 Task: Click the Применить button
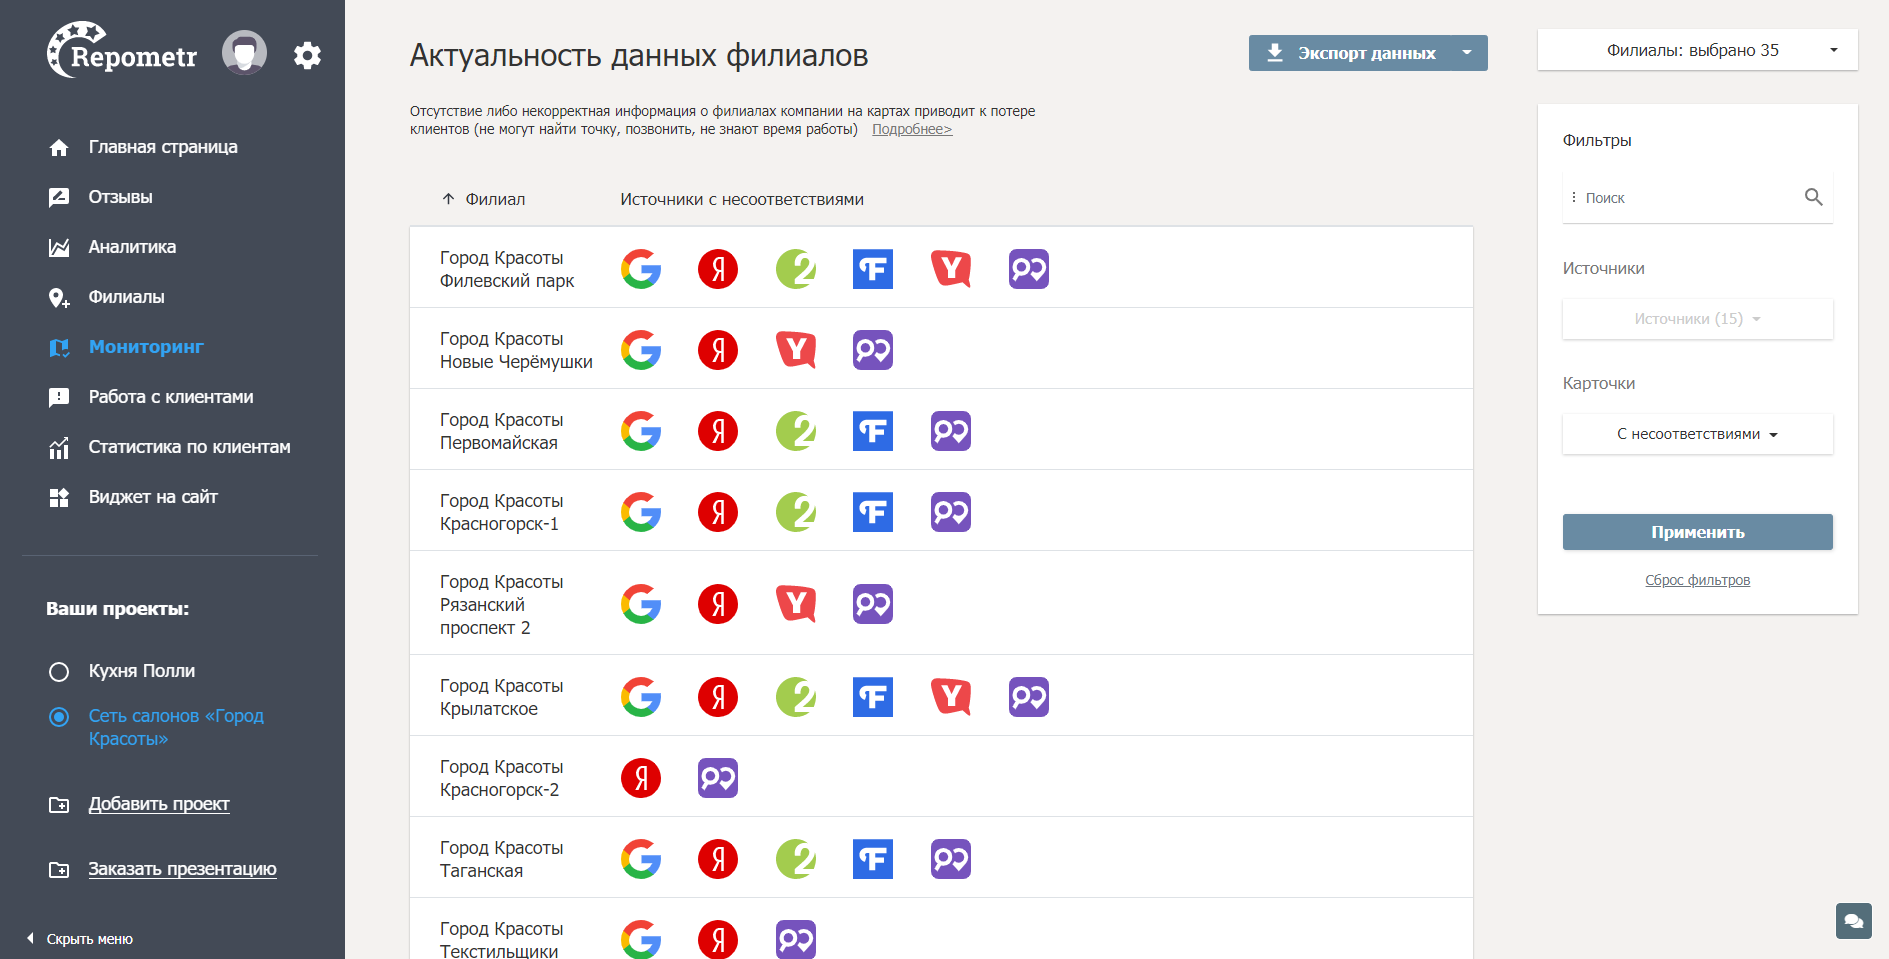click(1697, 532)
